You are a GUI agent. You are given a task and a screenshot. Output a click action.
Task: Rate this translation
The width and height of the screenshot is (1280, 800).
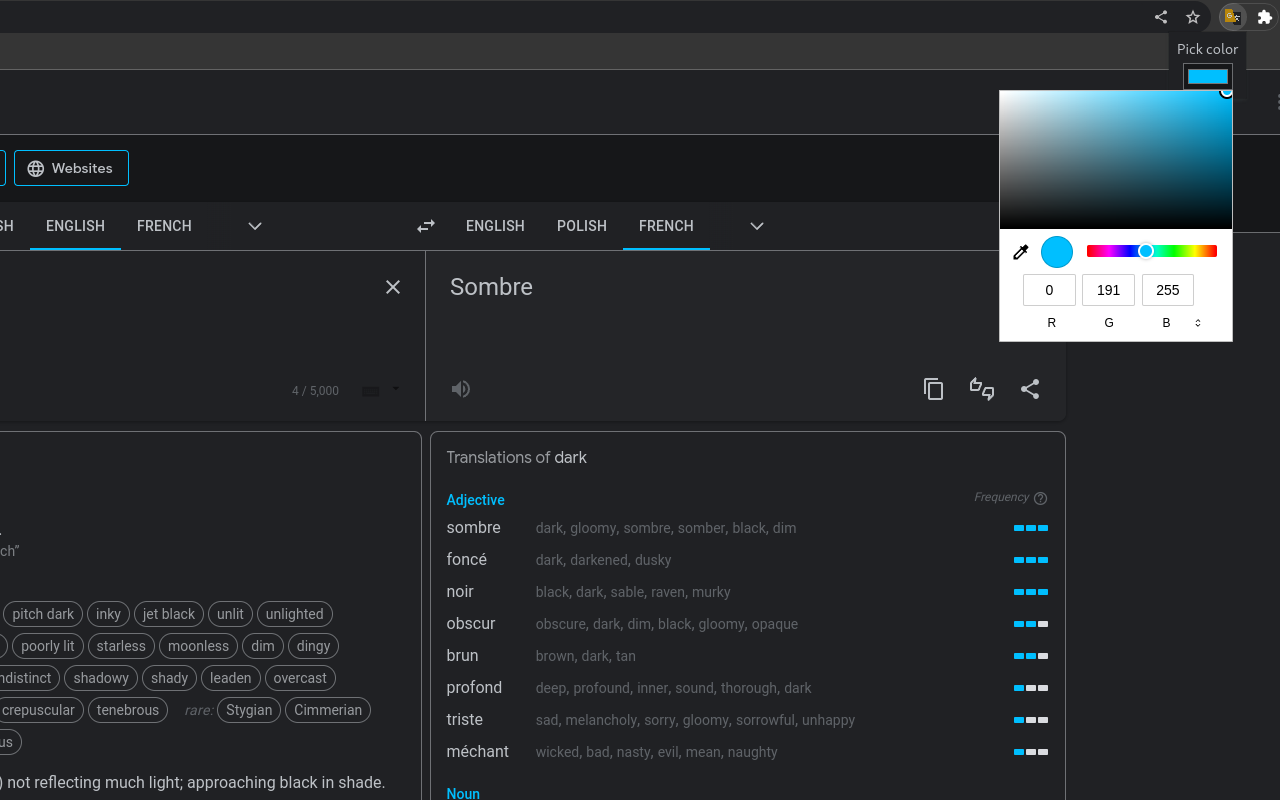coord(981,389)
